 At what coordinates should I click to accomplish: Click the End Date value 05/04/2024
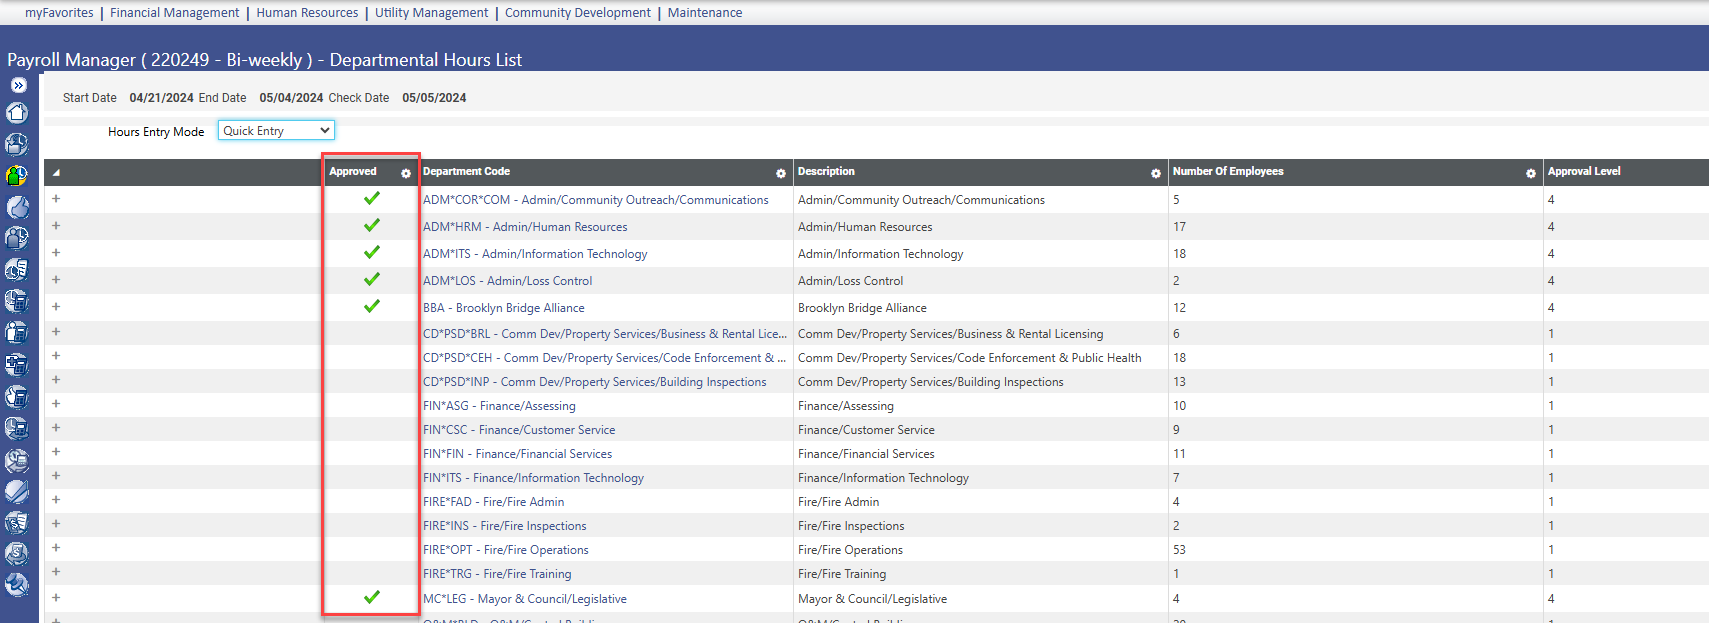[291, 98]
